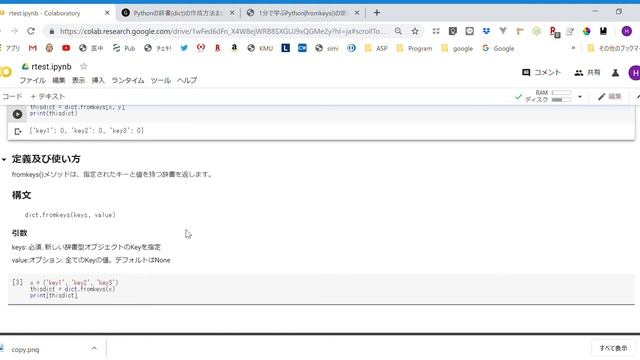Click the cell output clear icon

18,131
